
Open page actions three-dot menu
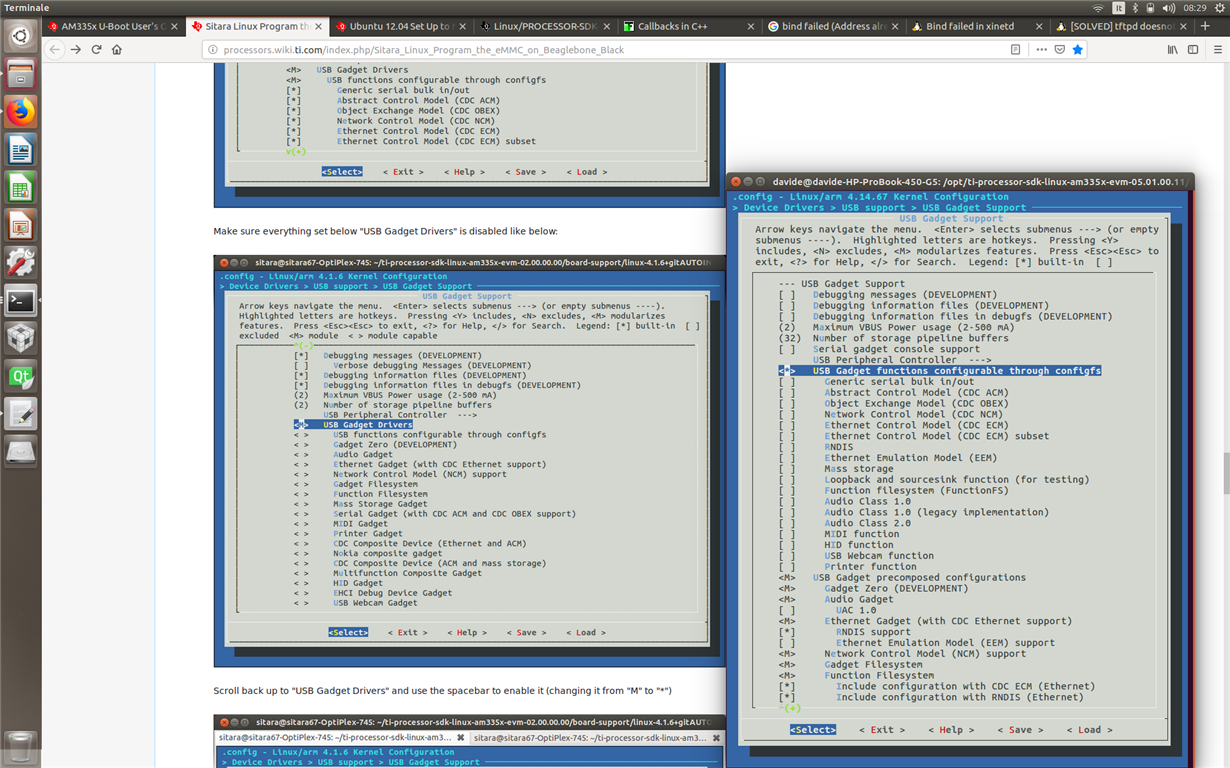click(x=1040, y=49)
